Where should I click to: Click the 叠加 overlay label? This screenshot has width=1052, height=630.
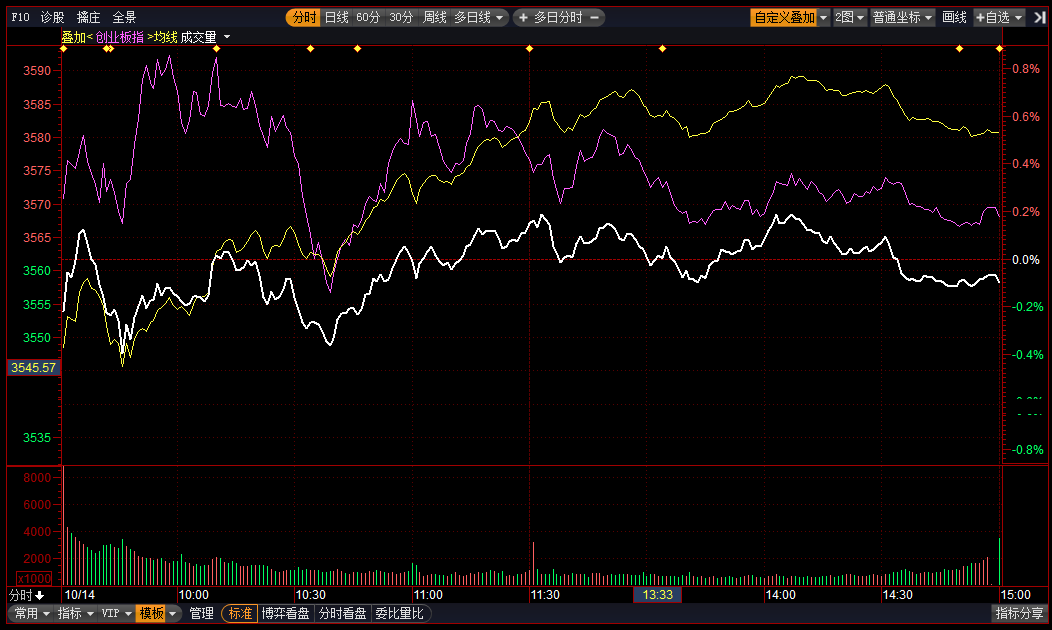(73, 38)
